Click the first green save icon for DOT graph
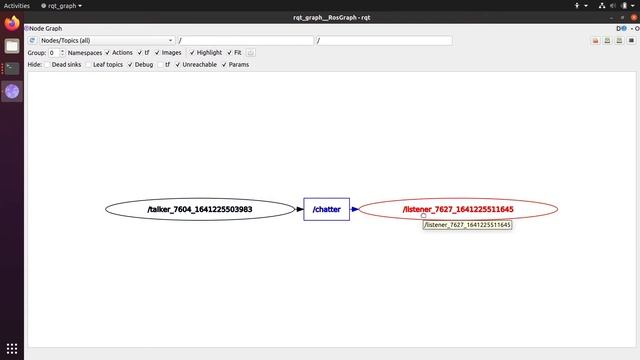 607,40
